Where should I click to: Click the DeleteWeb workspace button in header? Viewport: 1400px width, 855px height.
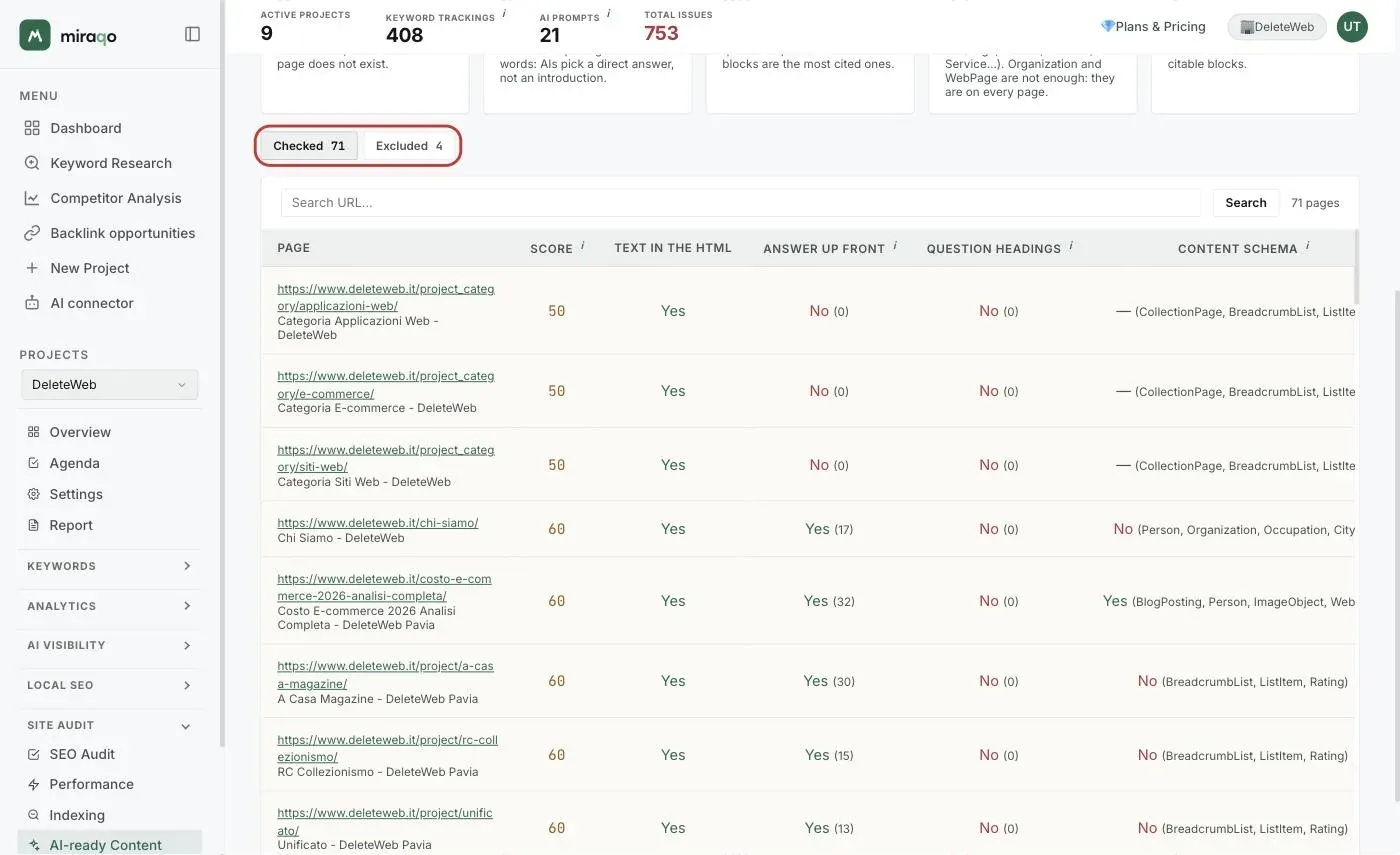tap(1277, 27)
